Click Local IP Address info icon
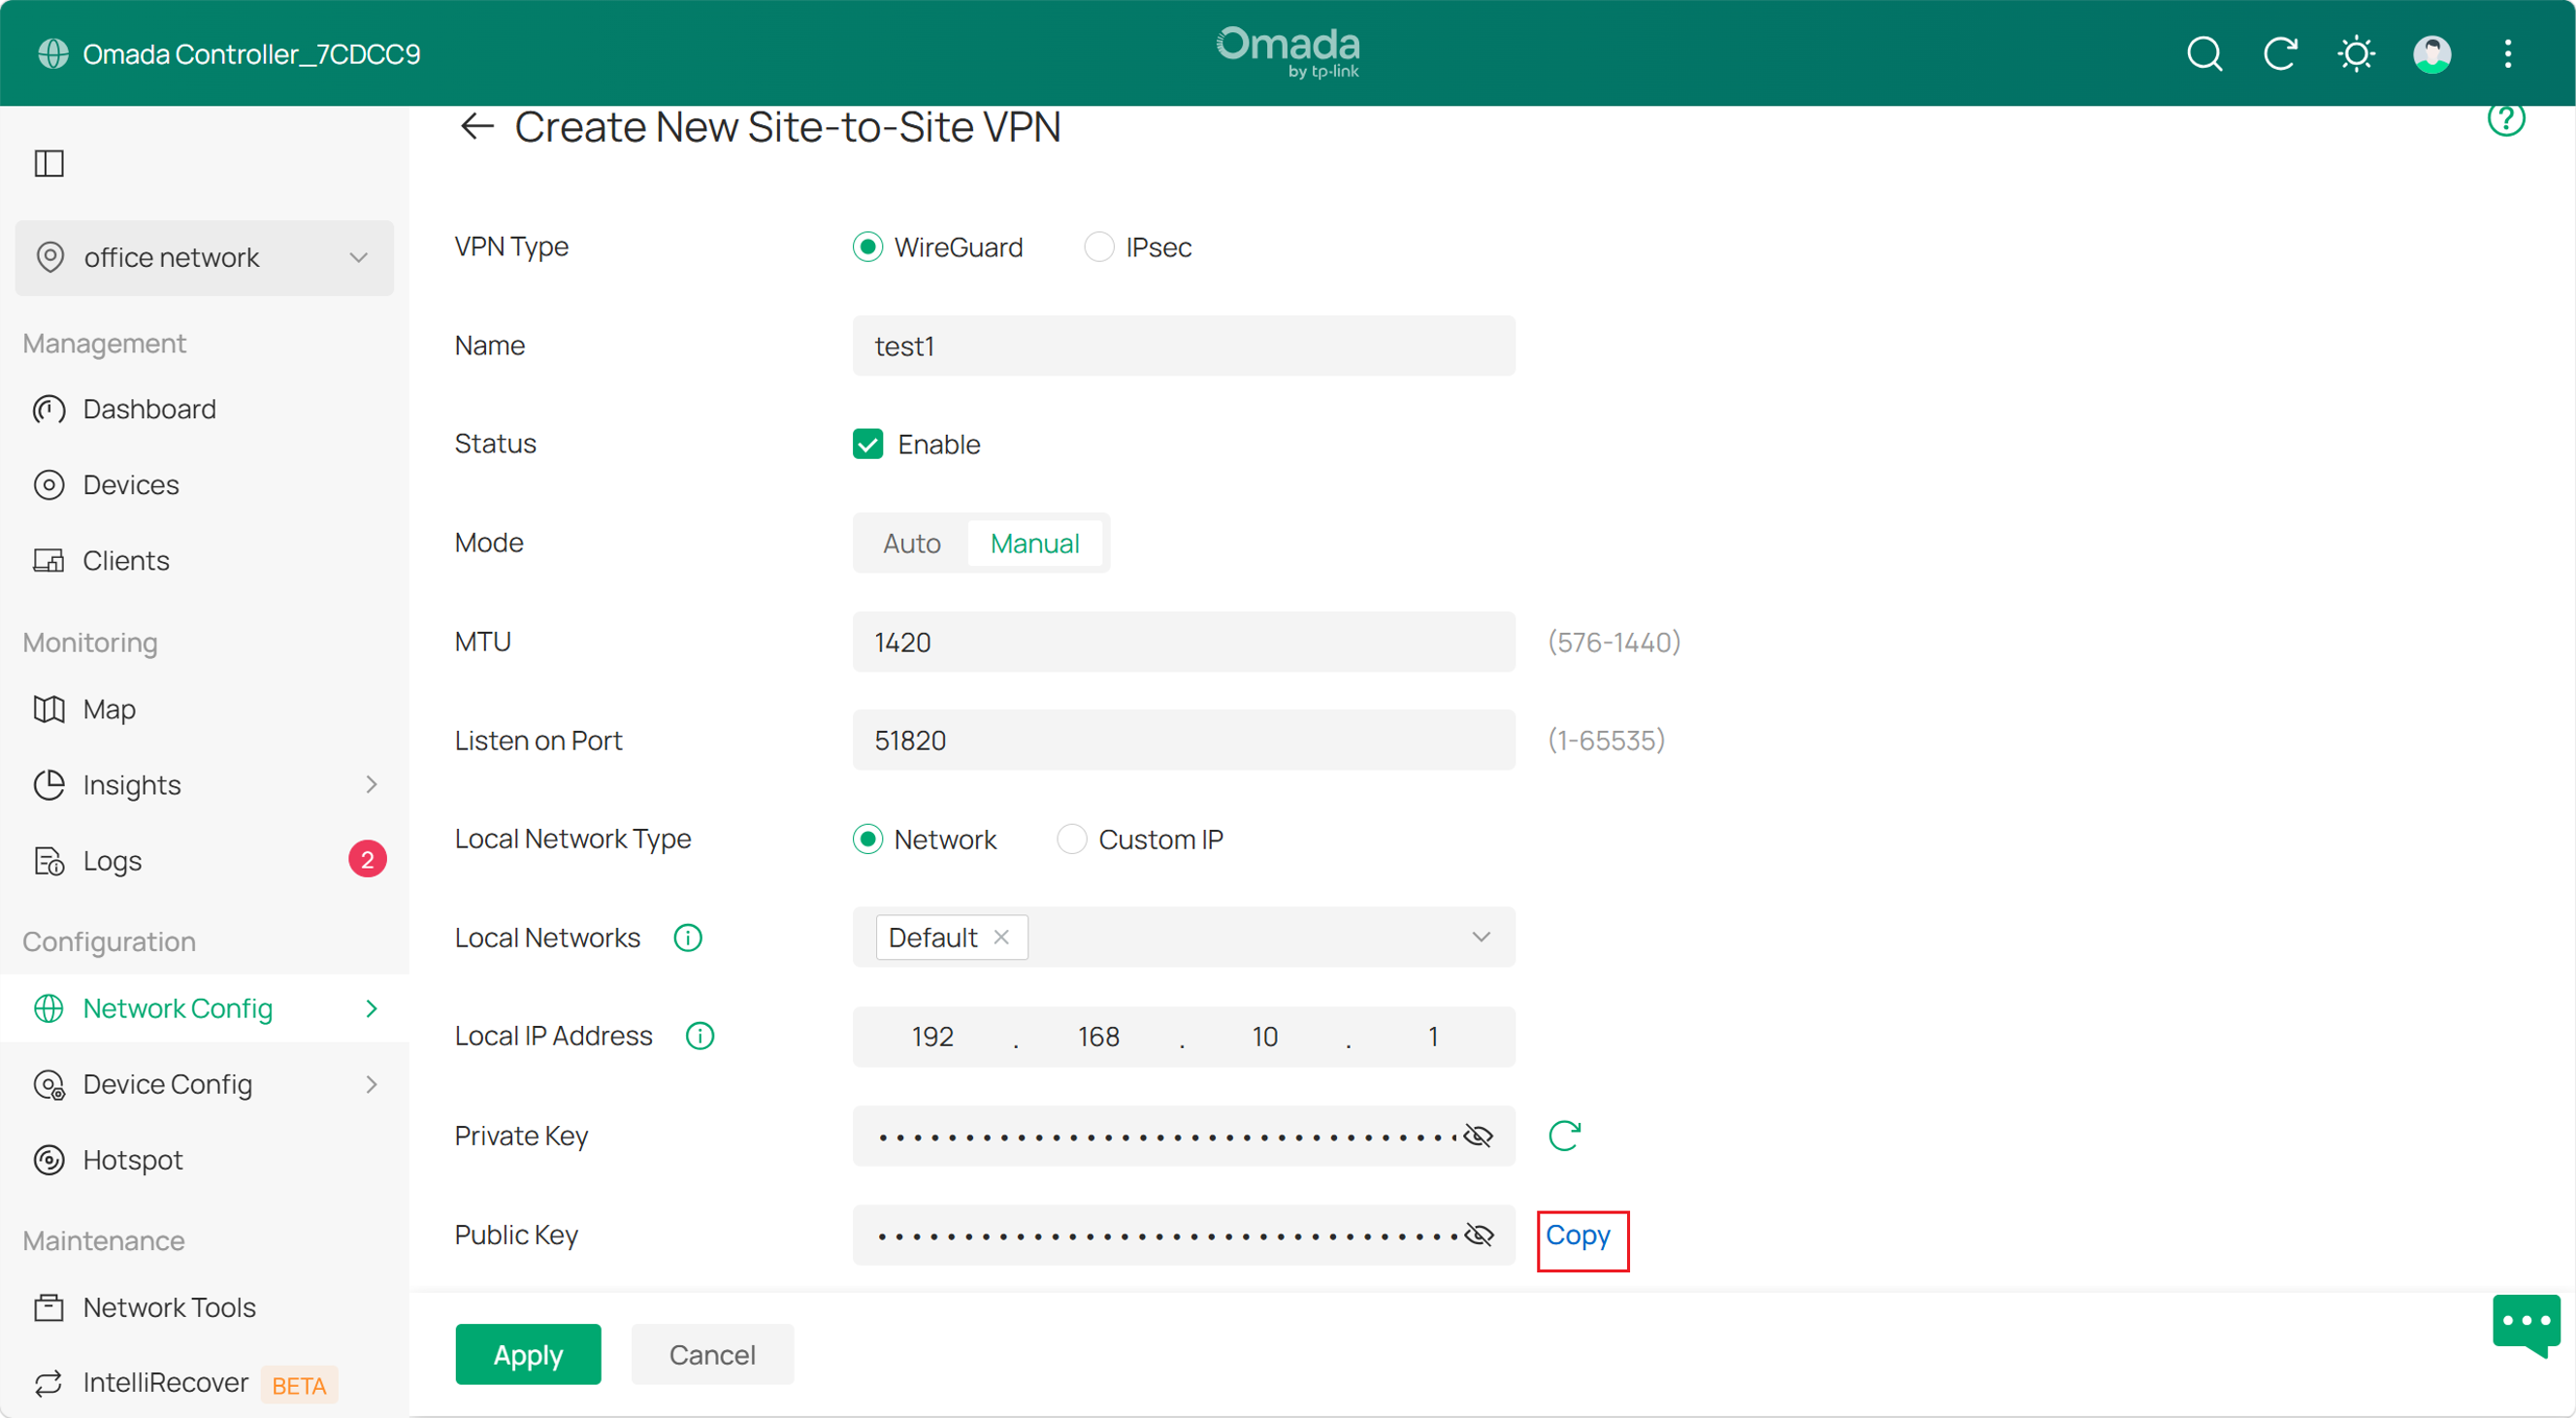 point(700,1036)
